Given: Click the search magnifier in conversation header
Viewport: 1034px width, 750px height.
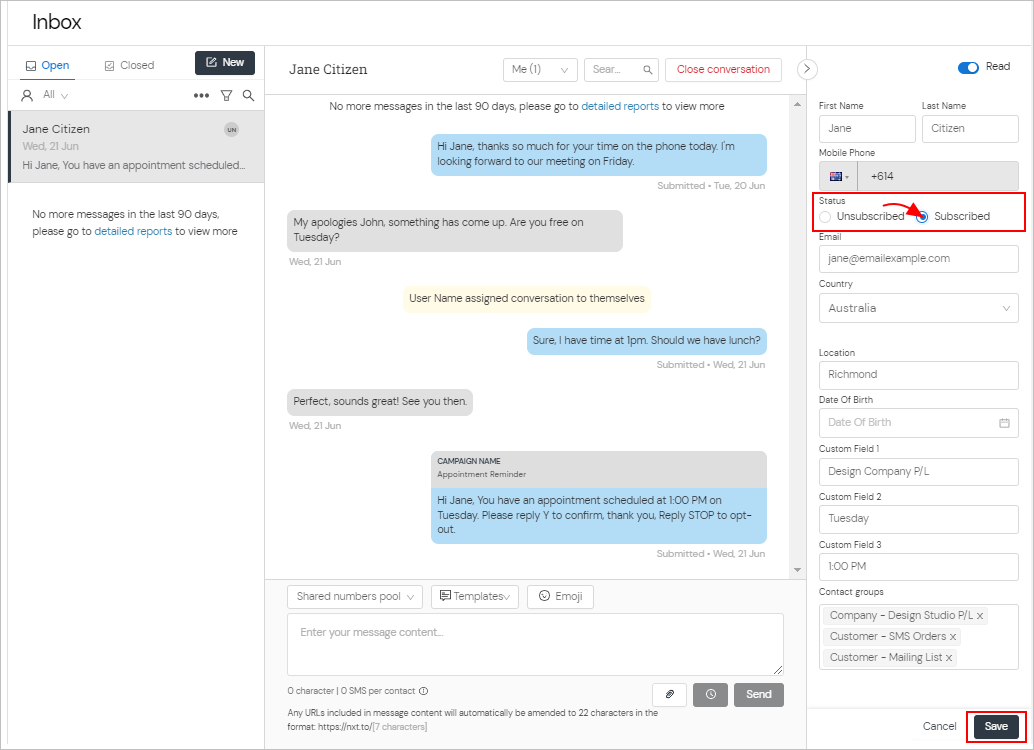Looking at the screenshot, I should pos(648,70).
